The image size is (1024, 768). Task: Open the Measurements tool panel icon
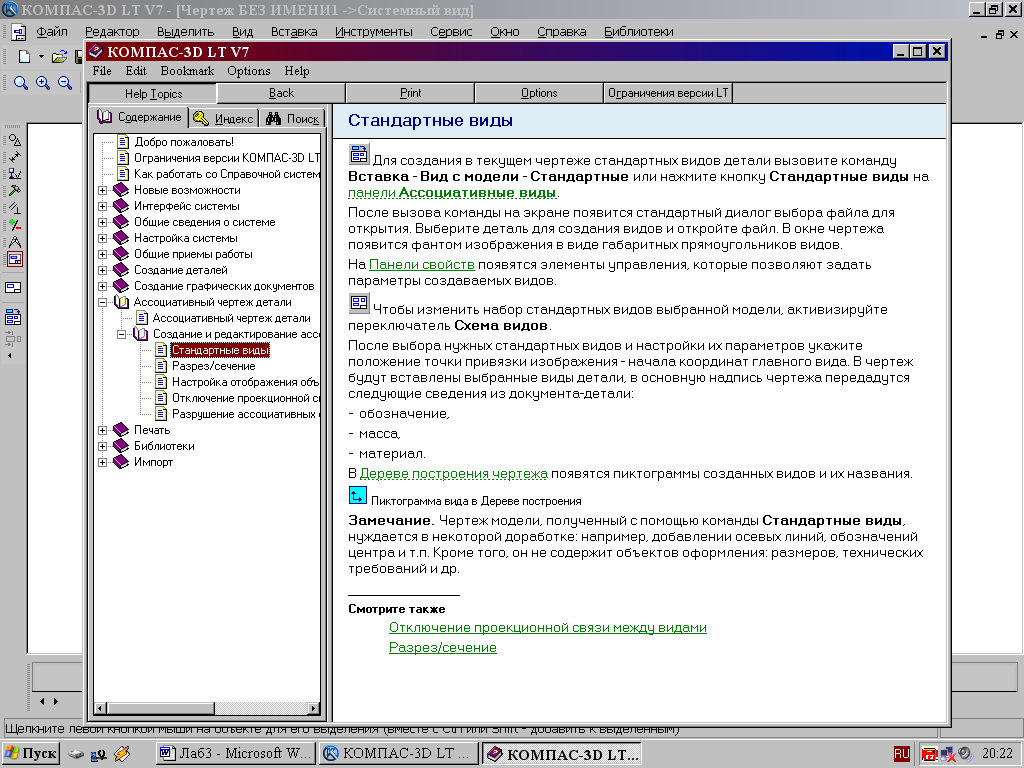click(14, 225)
